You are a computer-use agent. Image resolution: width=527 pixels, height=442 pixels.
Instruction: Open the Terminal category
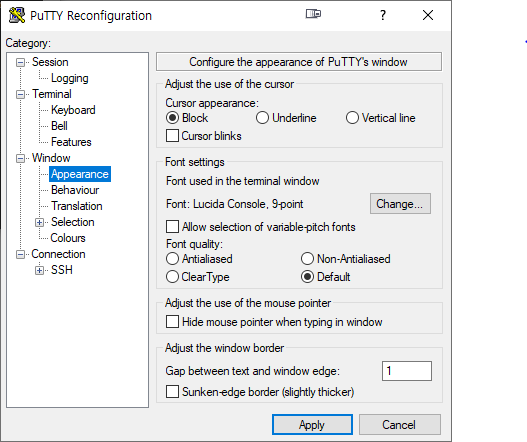(x=52, y=94)
